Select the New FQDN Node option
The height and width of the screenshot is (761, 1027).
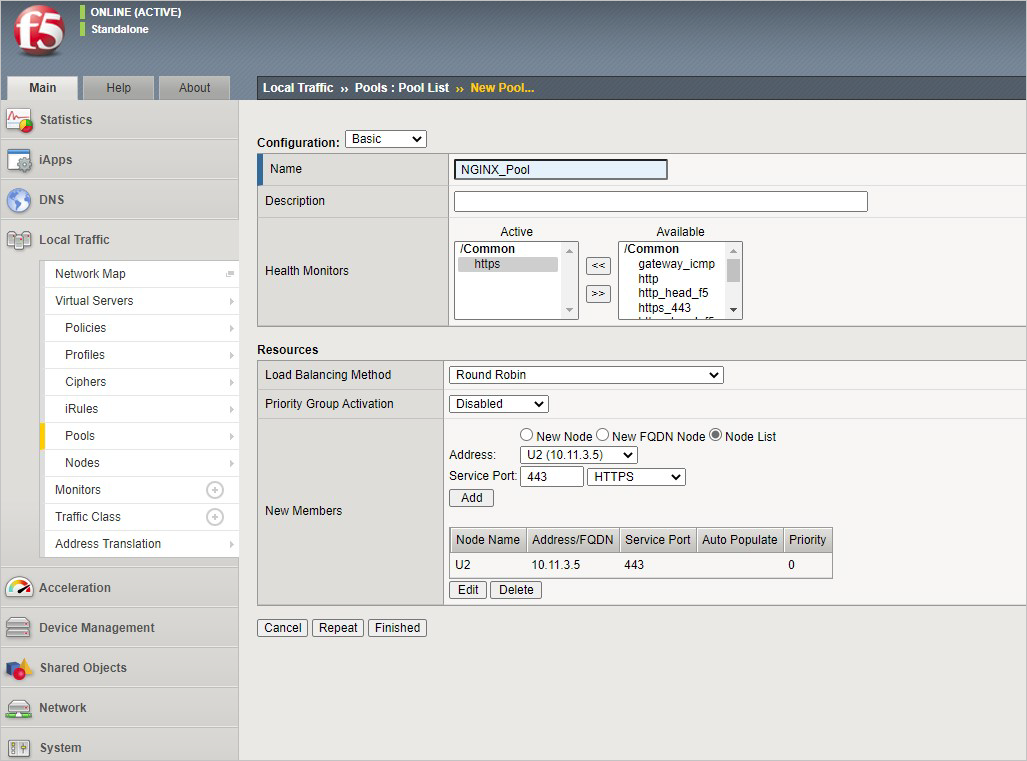(x=602, y=435)
